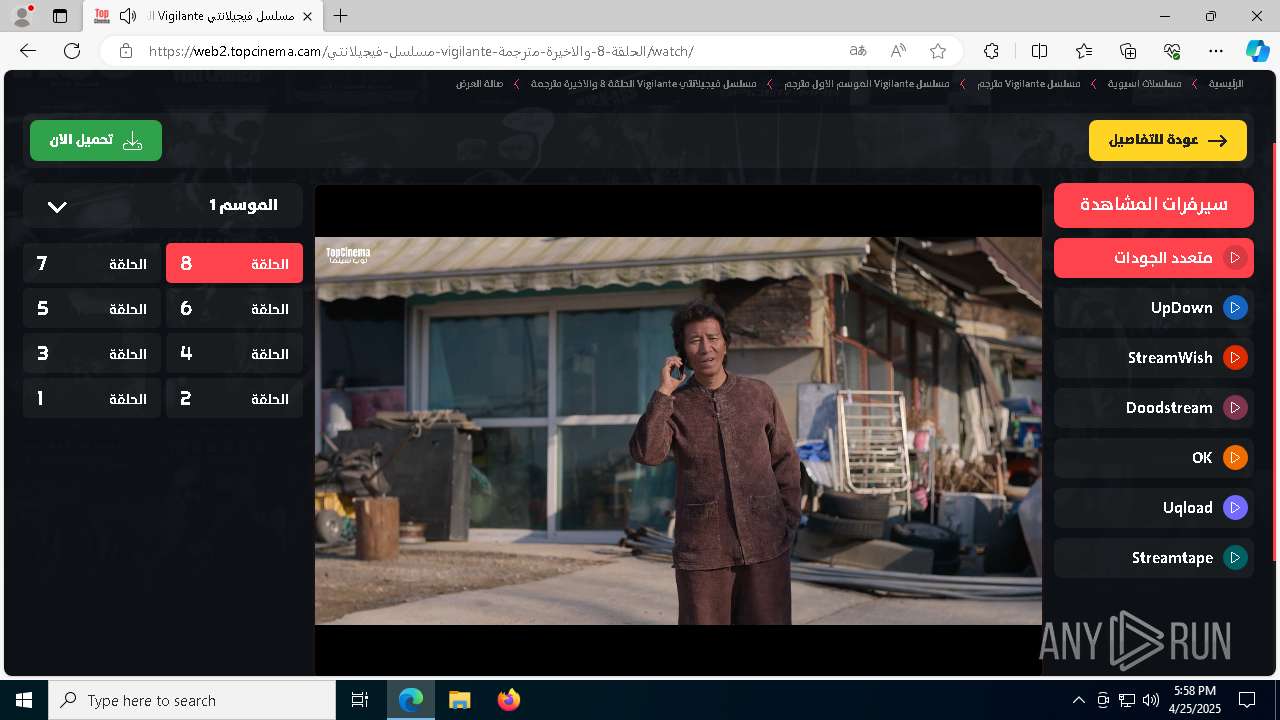Activate the read aloud icon
Screen dimensions: 1280x720
(898, 51)
